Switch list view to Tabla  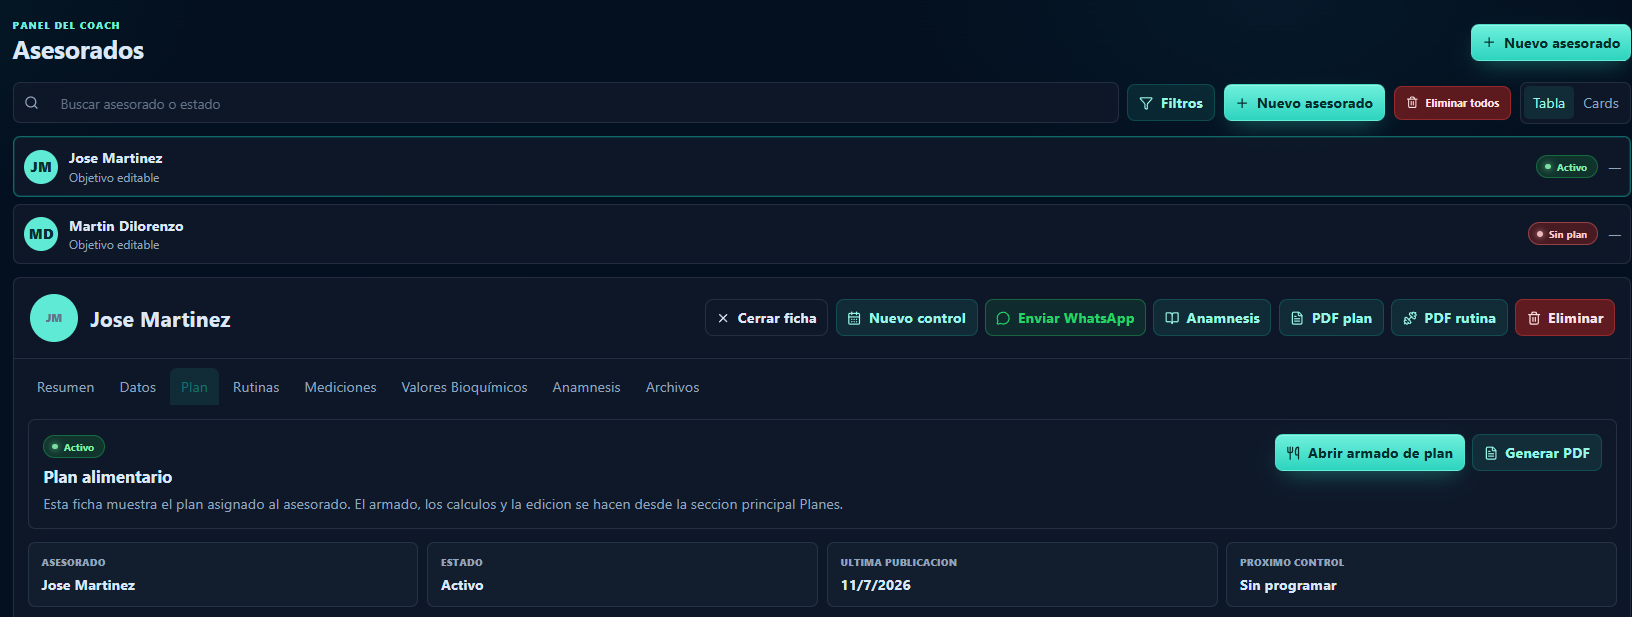1549,103
